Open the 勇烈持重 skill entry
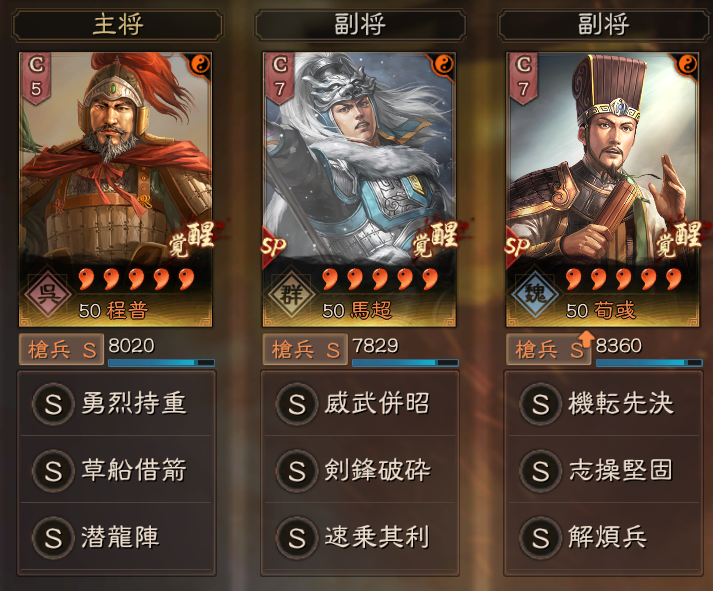Screen dimensions: 713x591 click(x=116, y=403)
